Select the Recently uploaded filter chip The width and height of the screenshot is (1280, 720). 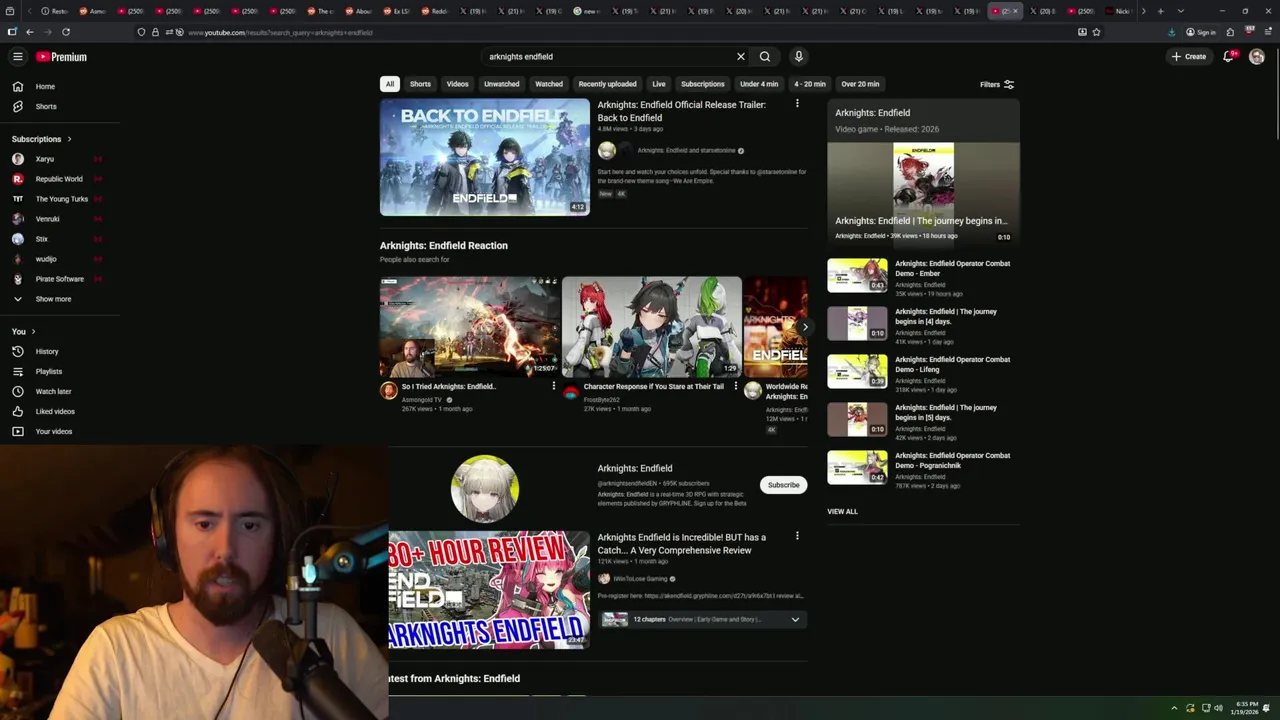(607, 84)
